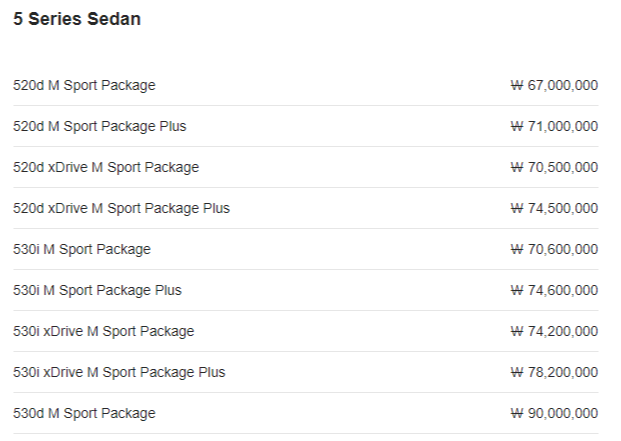Click price ₩ 70,600,000
This screenshot has height=441, width=621.
click(x=554, y=249)
